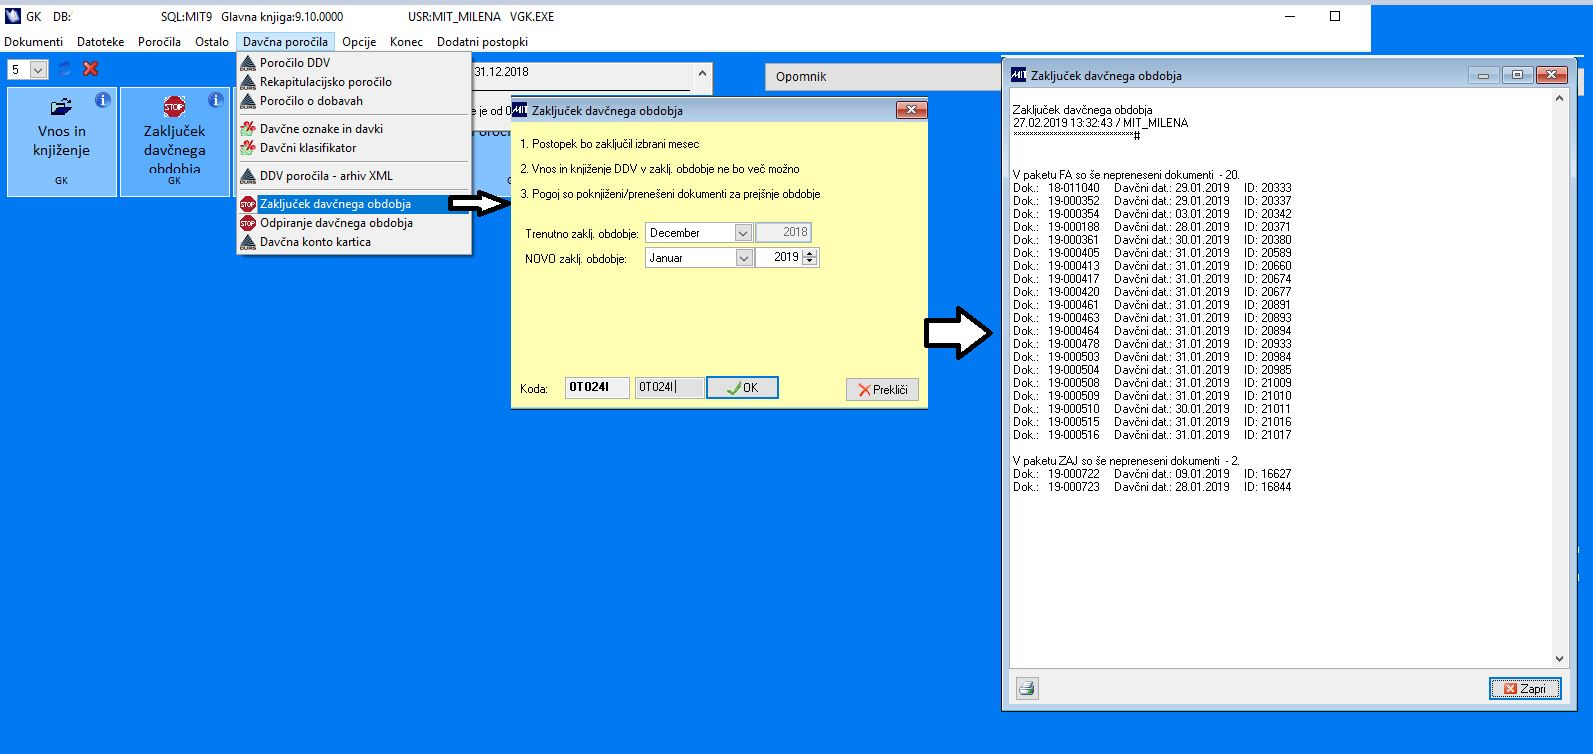Click document row 19-000464

pos(1152,331)
